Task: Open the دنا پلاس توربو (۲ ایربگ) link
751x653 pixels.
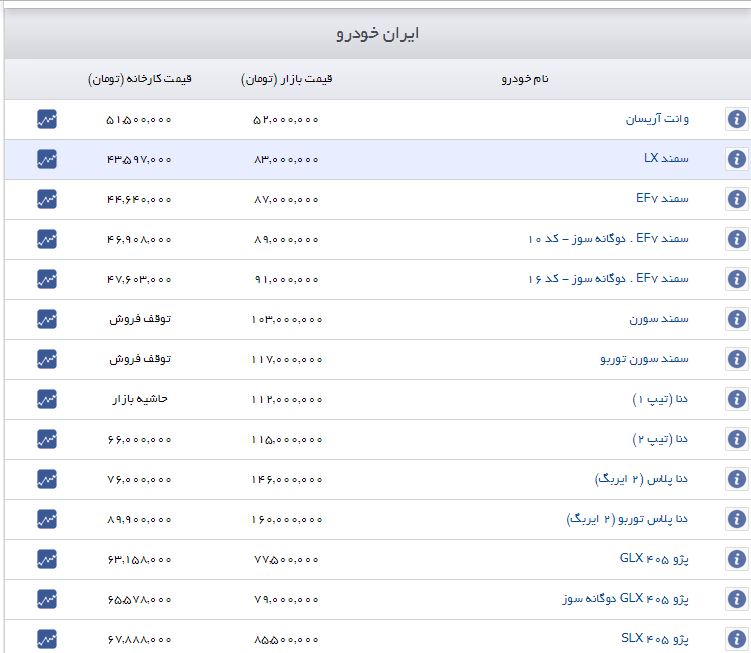Action: [x=627, y=518]
